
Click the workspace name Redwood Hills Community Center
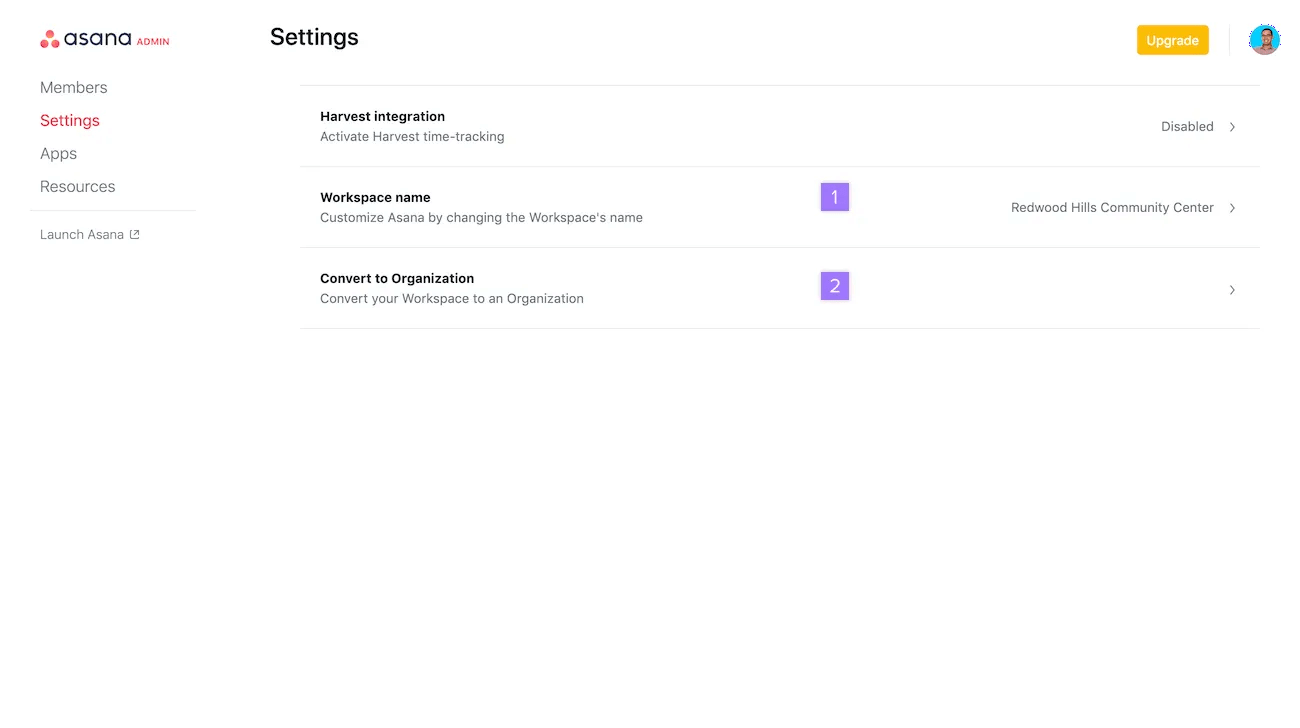tap(1111, 207)
